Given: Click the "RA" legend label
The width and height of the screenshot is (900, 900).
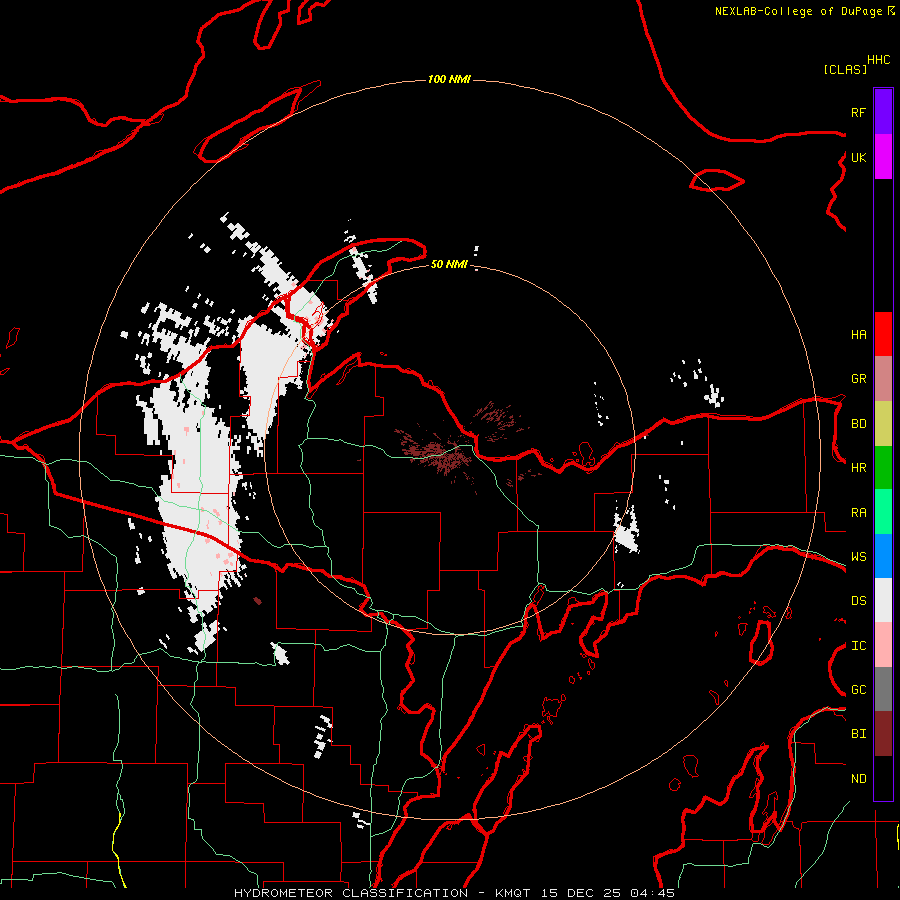Looking at the screenshot, I should (x=858, y=513).
